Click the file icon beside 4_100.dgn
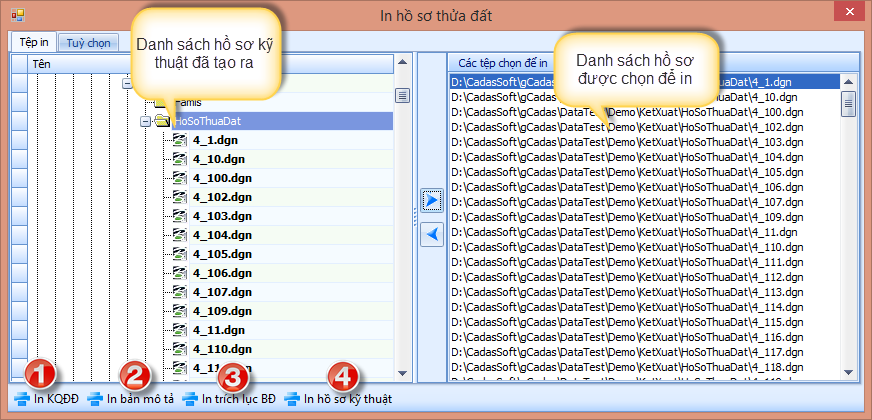872x420 pixels. [180, 178]
